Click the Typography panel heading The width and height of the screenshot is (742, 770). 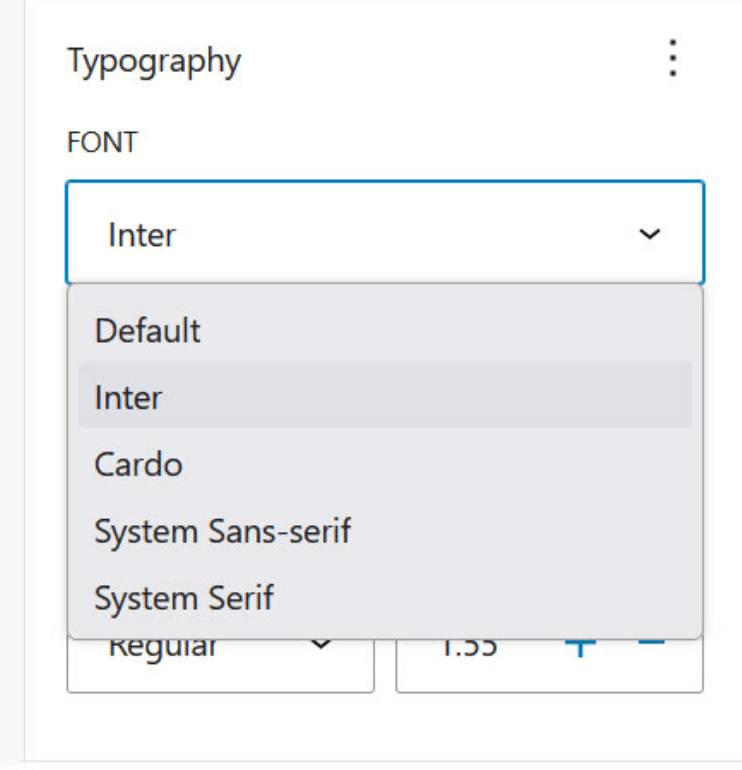[x=154, y=61]
